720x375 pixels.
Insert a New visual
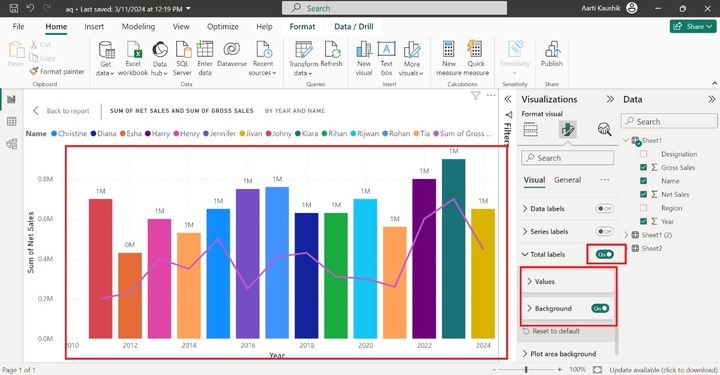point(364,58)
